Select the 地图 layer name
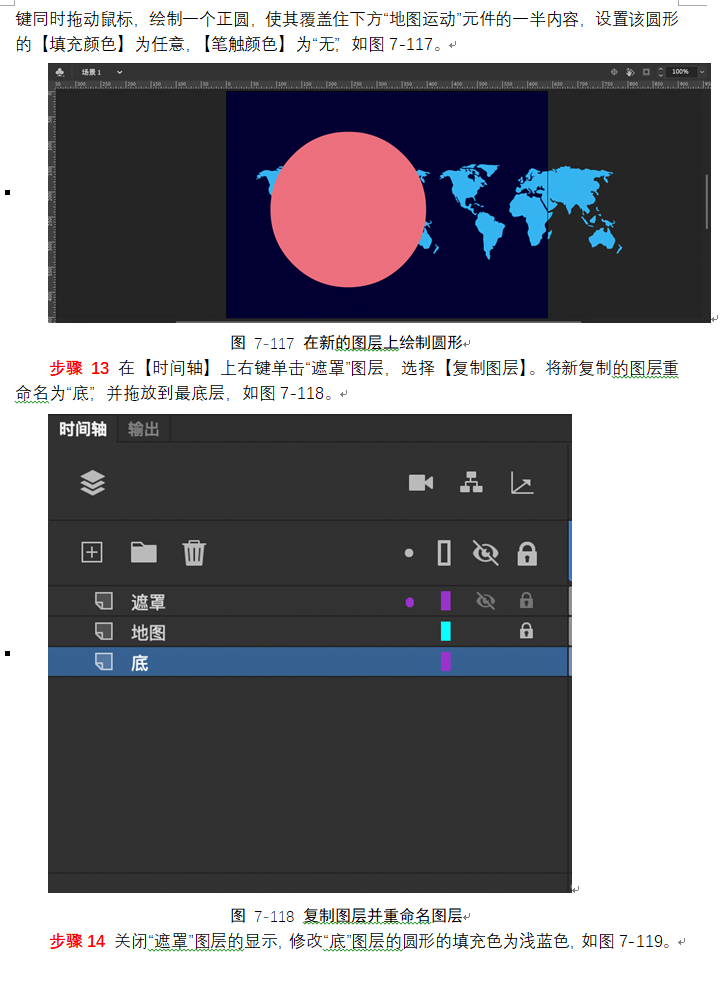 tap(148, 632)
